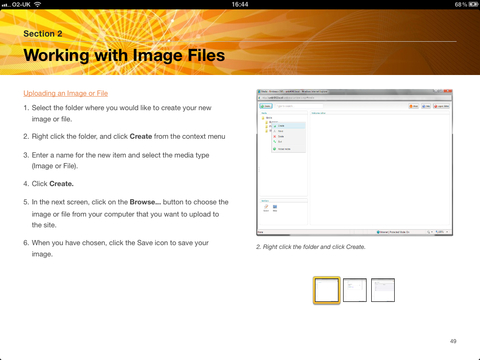
Task: Tap step 4 'Click Create.'
Action: (x=48, y=184)
